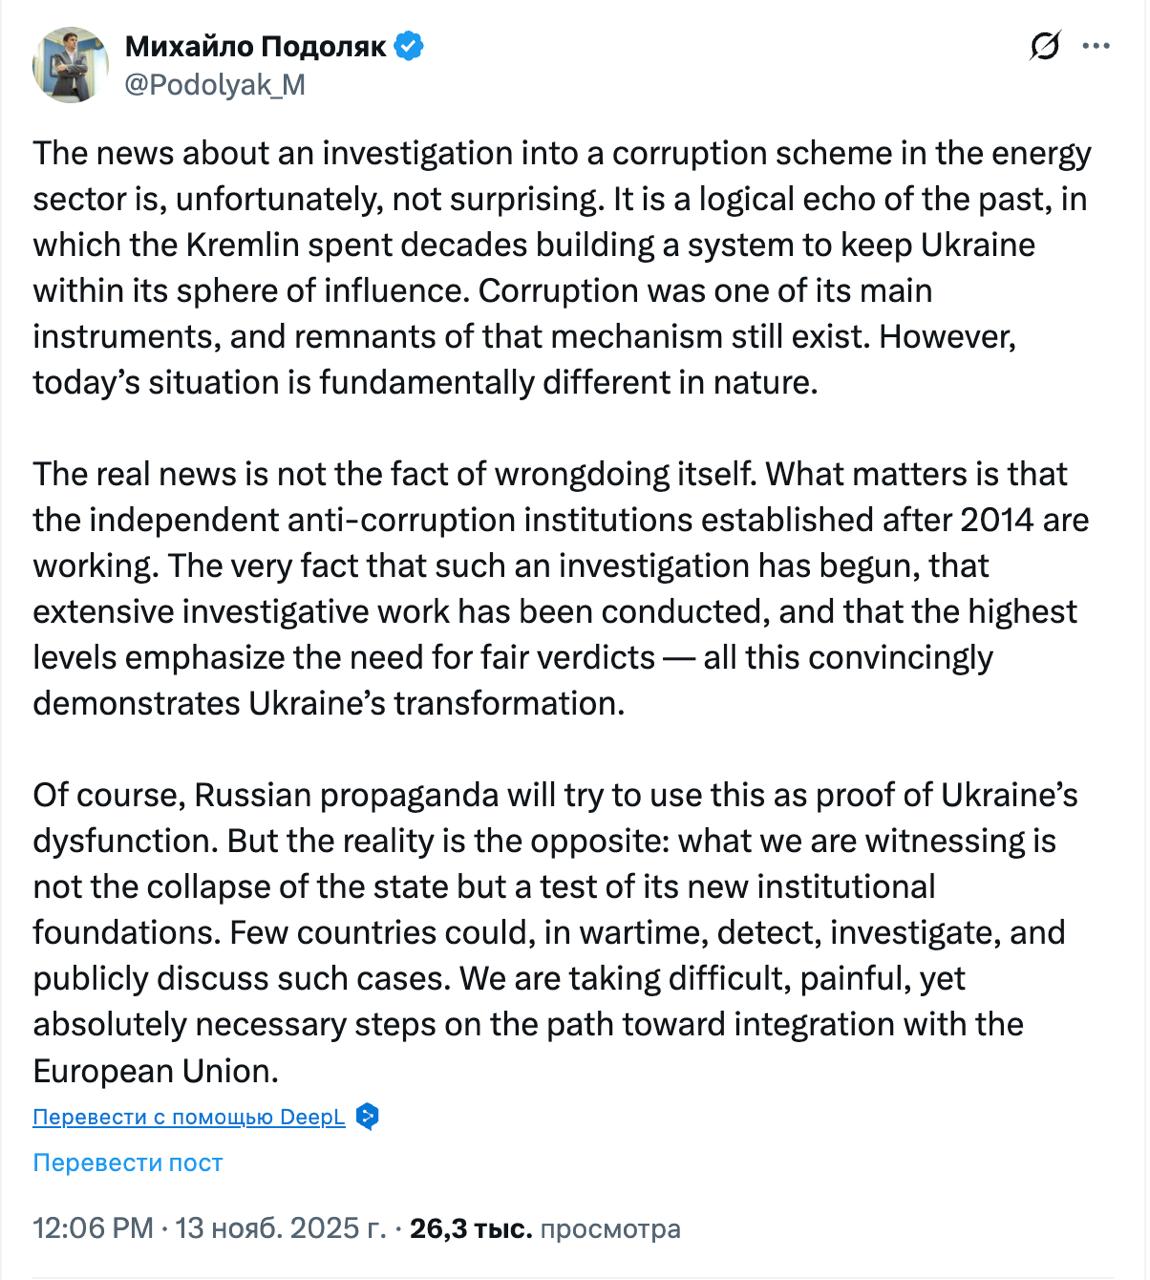Viewport: 1150px width, 1280px height.
Task: Click the word 'European Union' in the post
Action: [x=155, y=1070]
